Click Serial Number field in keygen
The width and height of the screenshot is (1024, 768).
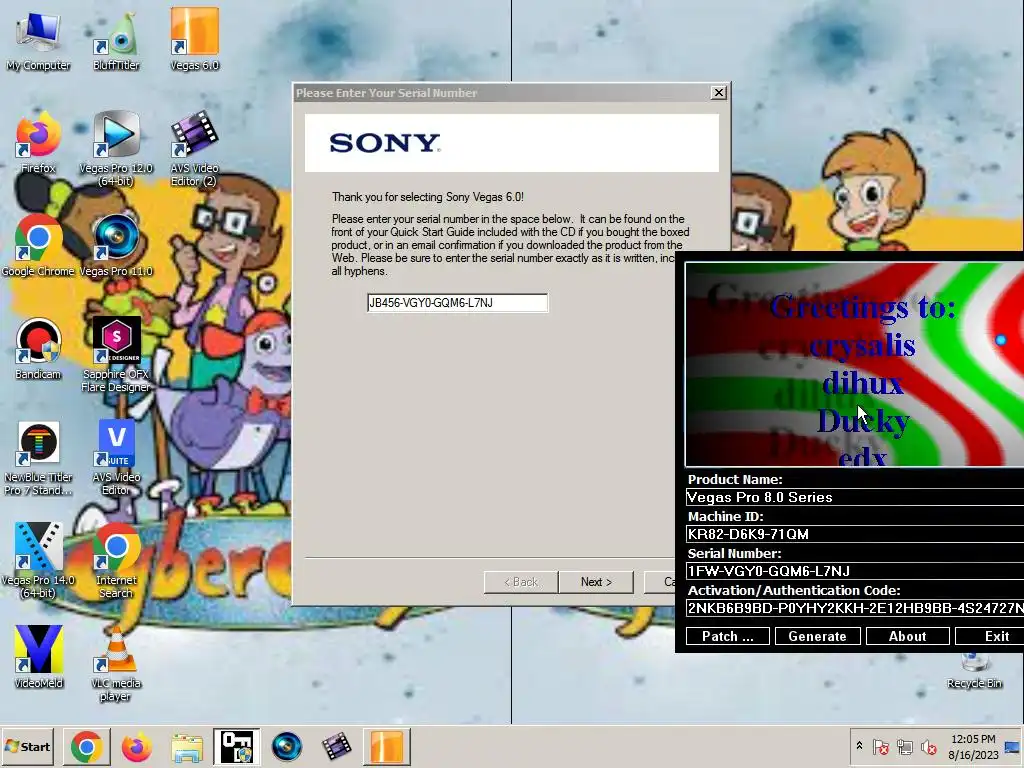coord(855,571)
